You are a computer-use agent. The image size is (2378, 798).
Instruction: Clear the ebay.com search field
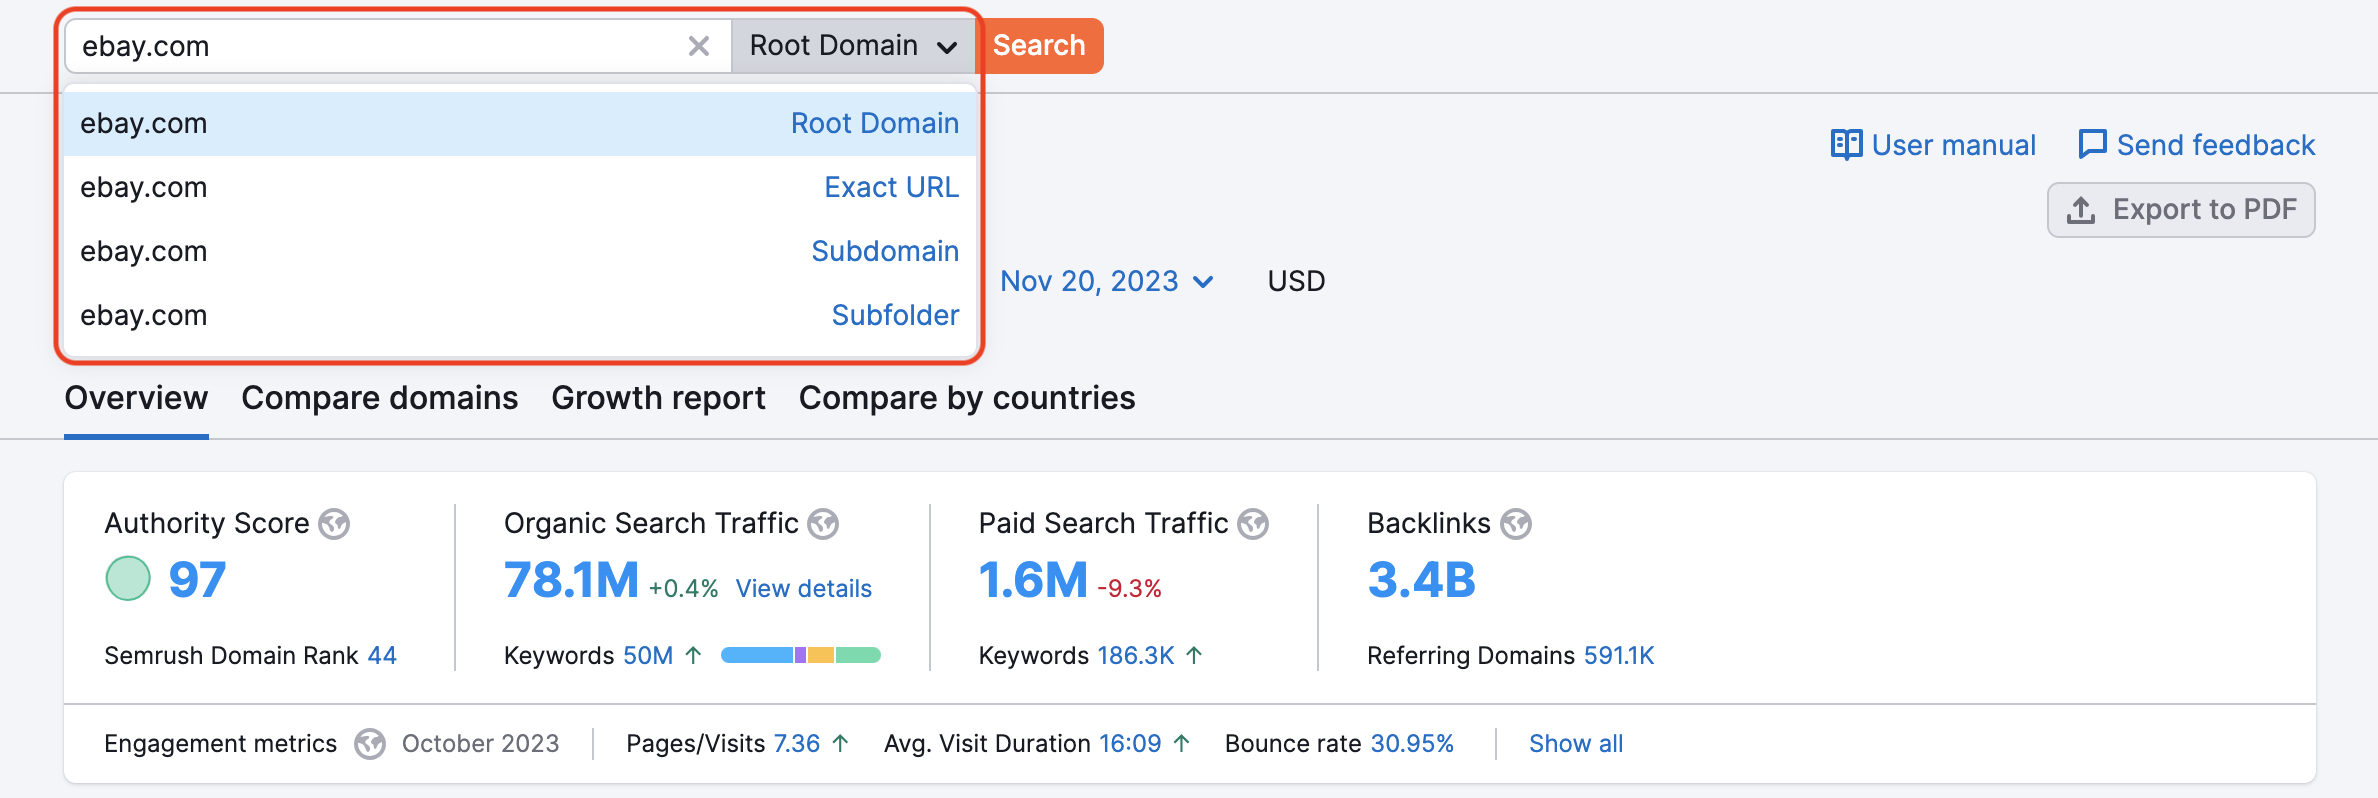click(x=699, y=46)
